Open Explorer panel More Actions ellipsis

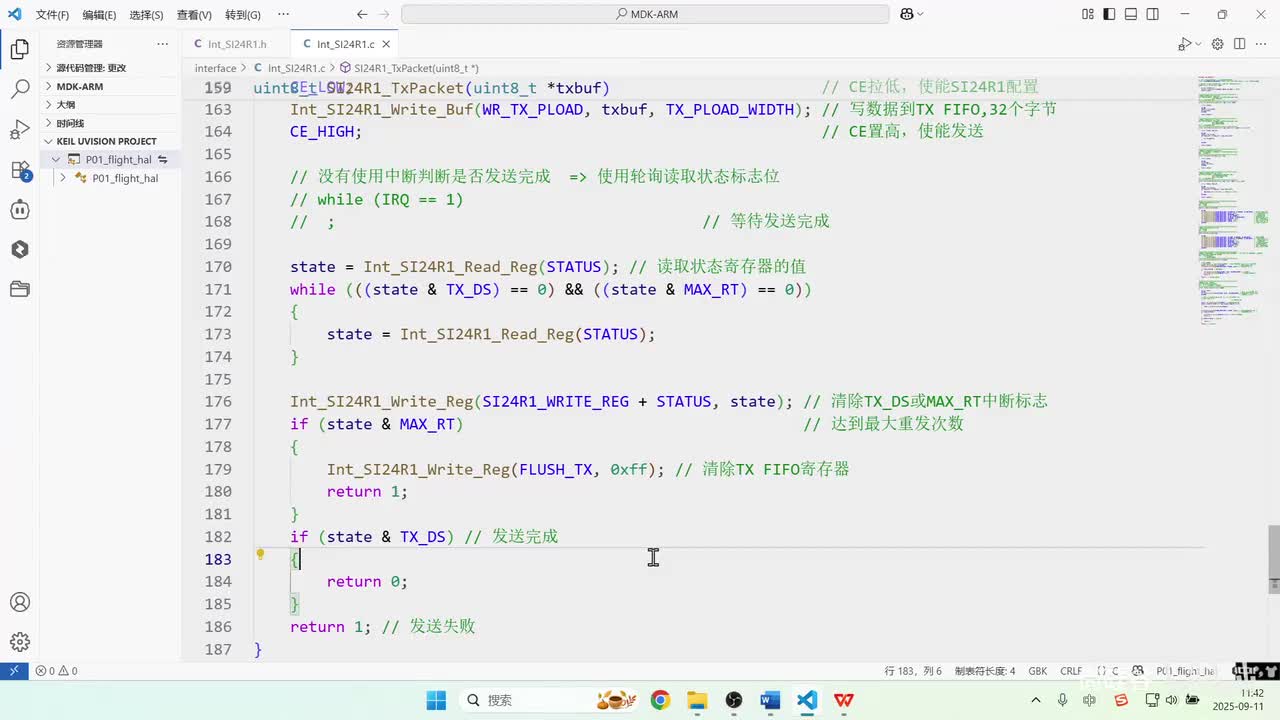pos(163,44)
